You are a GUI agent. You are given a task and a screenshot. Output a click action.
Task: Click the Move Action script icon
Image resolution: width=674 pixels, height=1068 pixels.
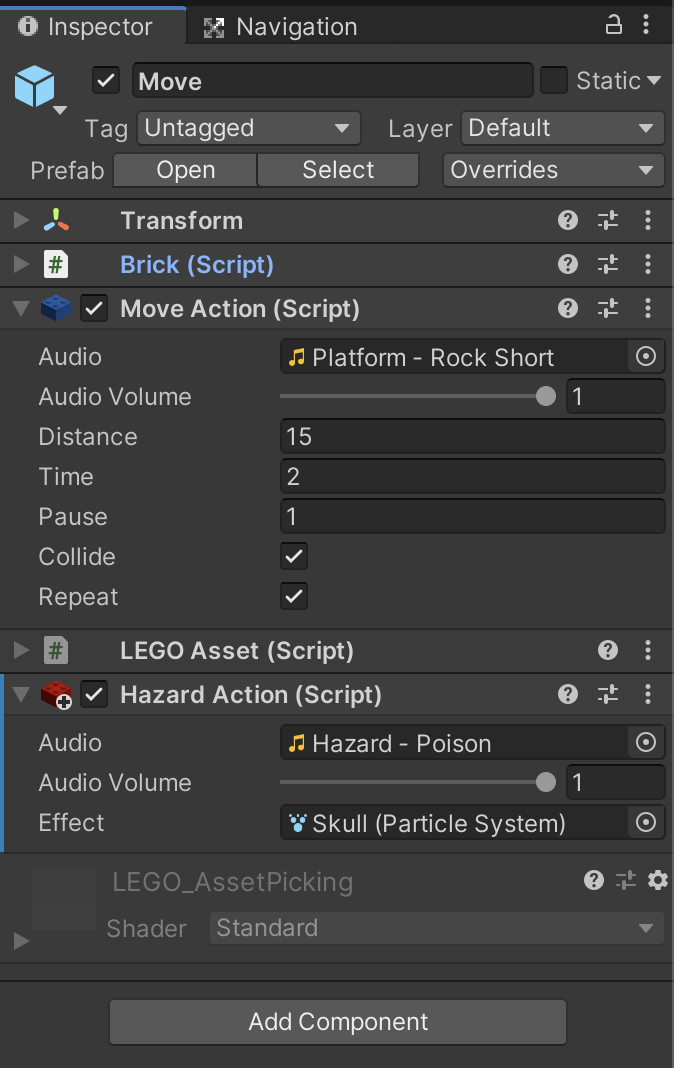tap(57, 308)
